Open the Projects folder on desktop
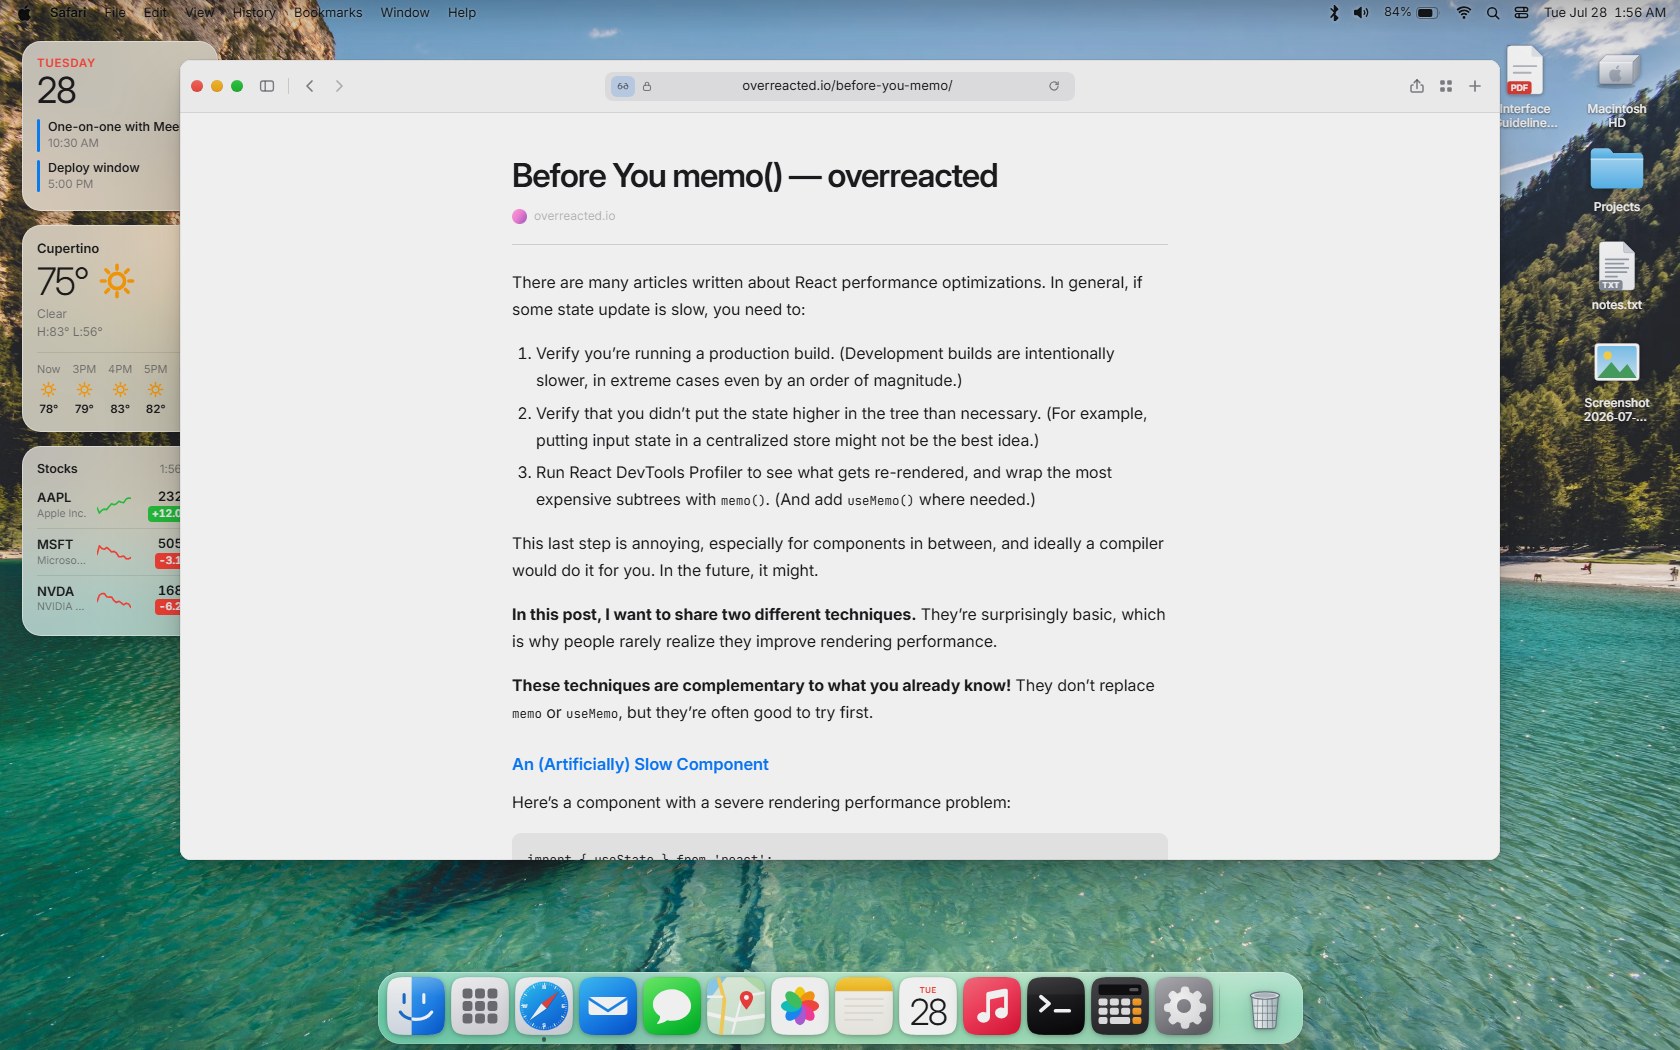This screenshot has width=1680, height=1050. [1617, 180]
